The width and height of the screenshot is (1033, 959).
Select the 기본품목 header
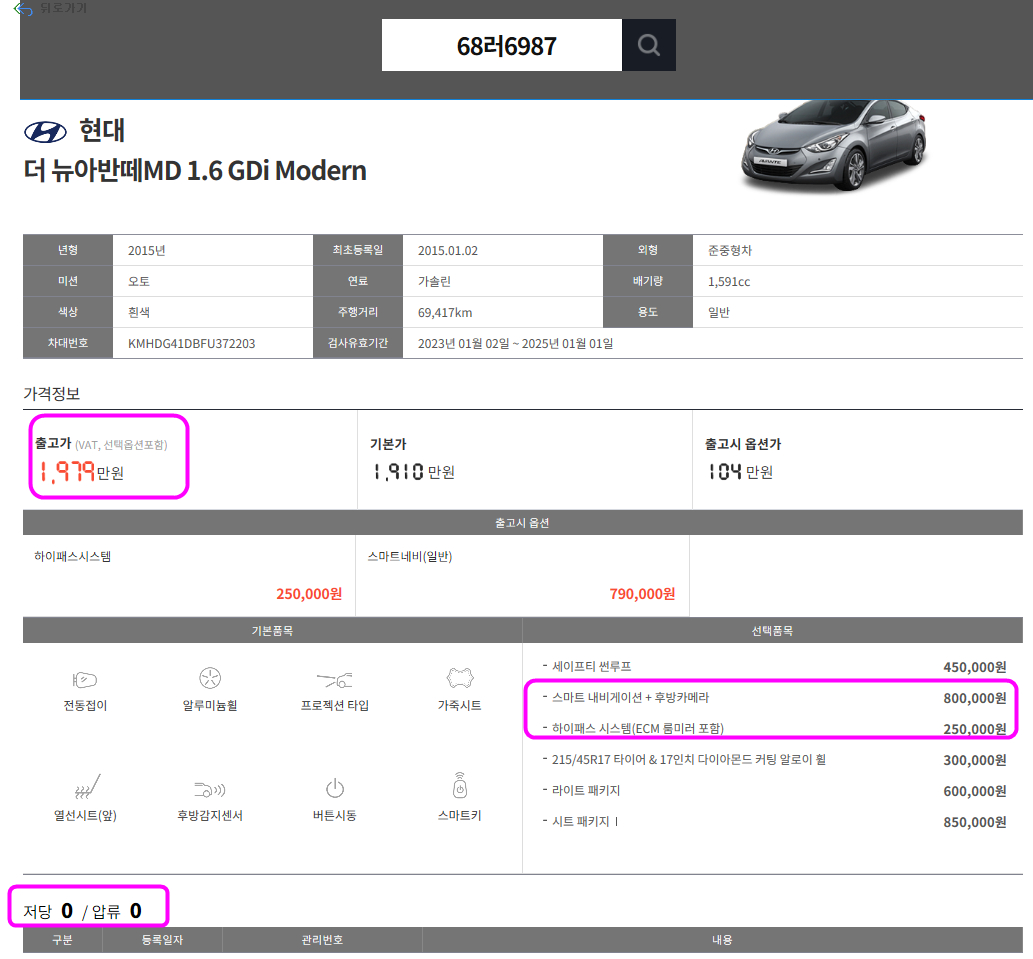tap(272, 630)
